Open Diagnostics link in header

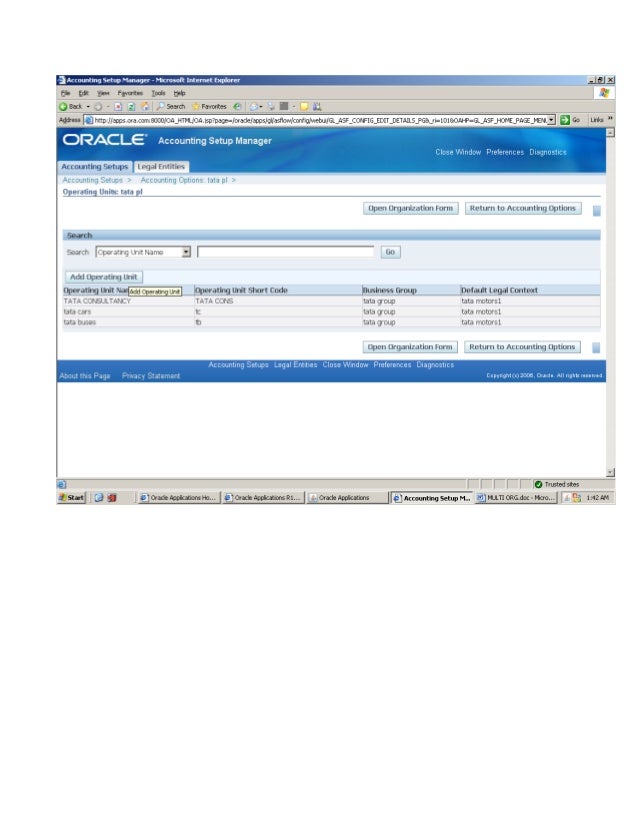548,152
